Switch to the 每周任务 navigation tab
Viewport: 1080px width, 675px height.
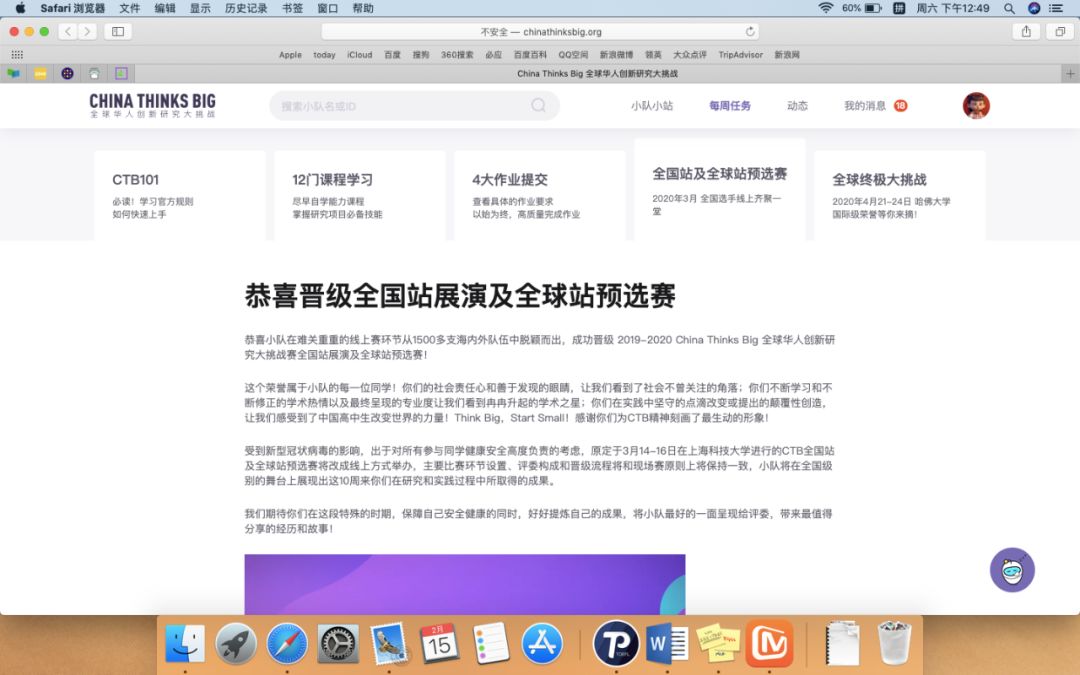coord(730,105)
